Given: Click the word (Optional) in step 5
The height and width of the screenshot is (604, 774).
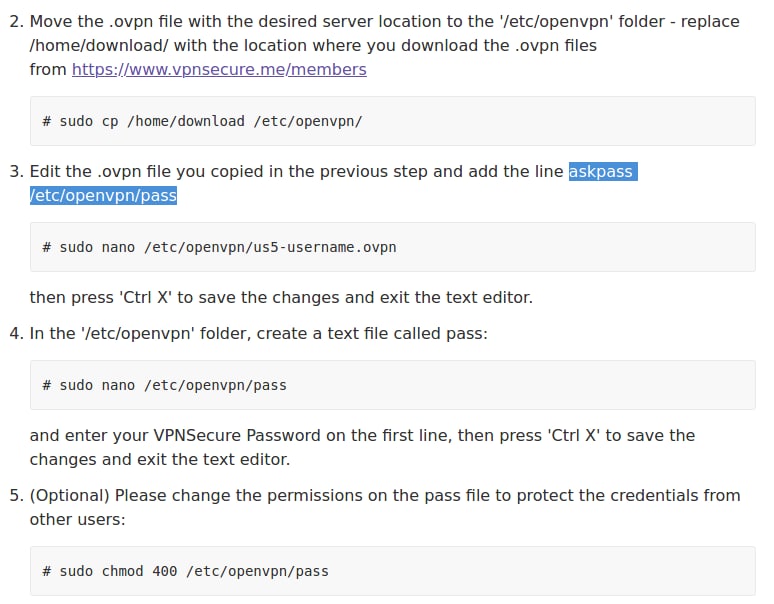Looking at the screenshot, I should tap(70, 495).
